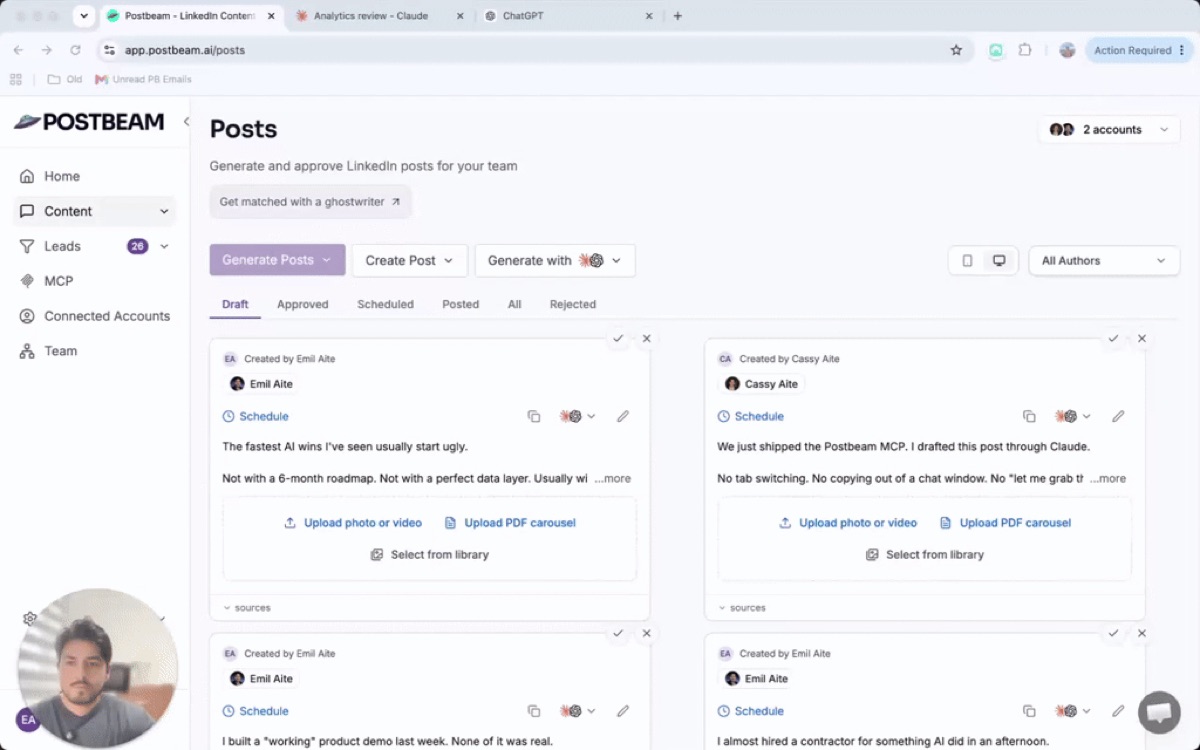Edit the fastest AI wins post
This screenshot has height=750, width=1200.
point(623,416)
